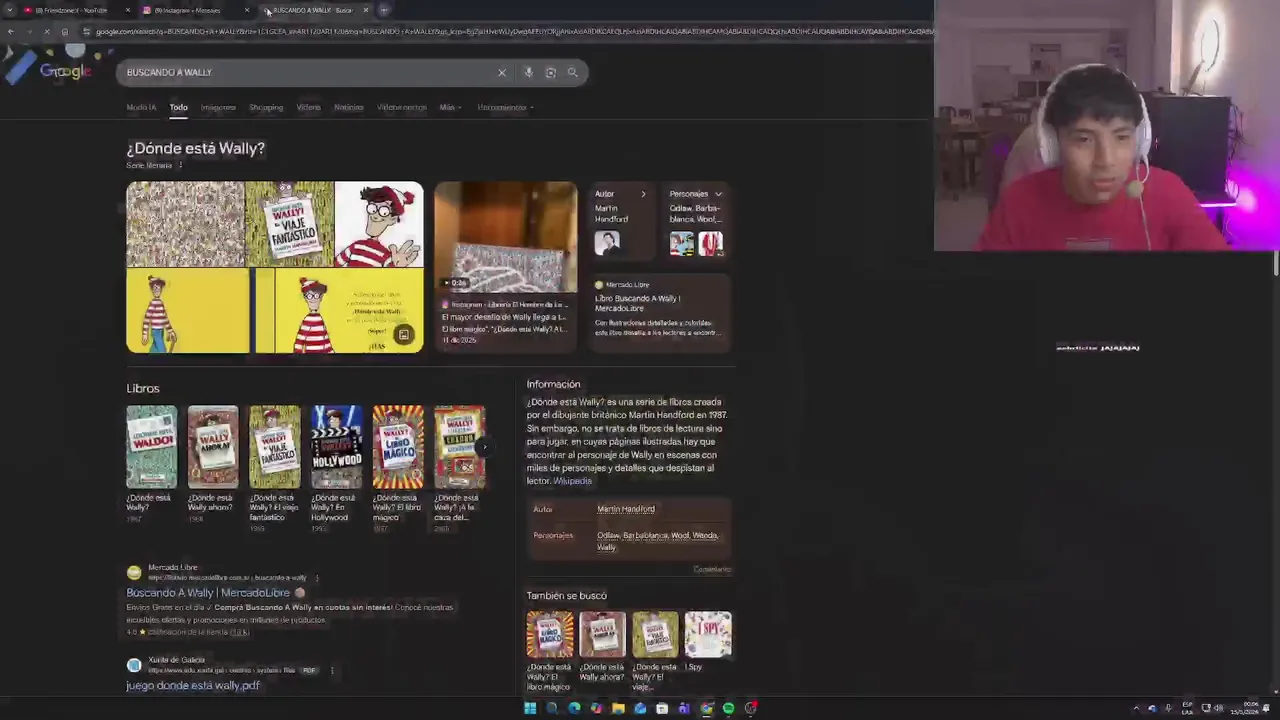Open taskbar volume control

(1219, 708)
